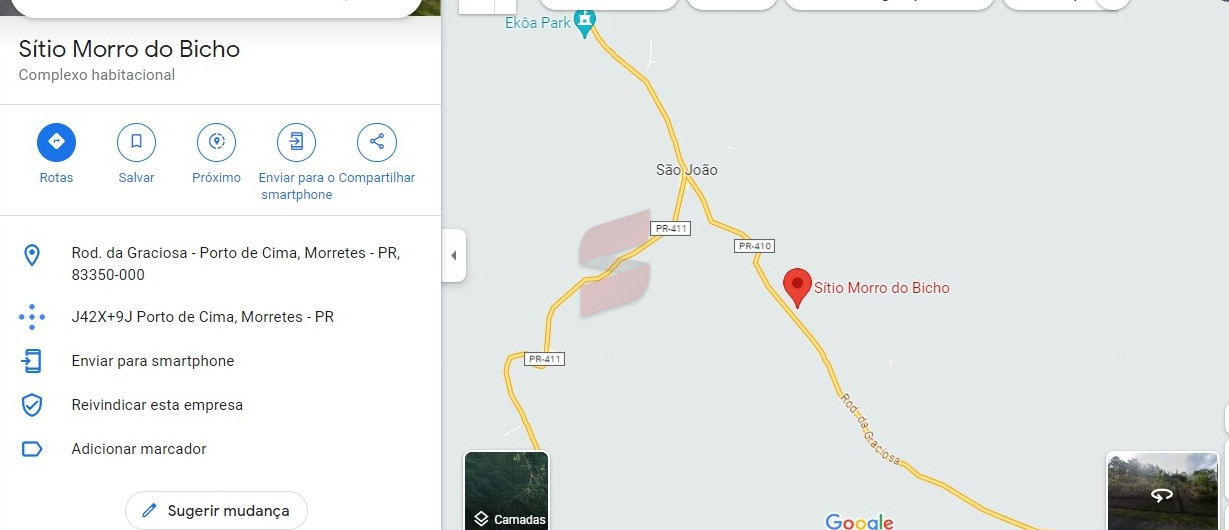This screenshot has height=530, width=1229.
Task: Click the plus code dots icon
Action: click(x=32, y=317)
